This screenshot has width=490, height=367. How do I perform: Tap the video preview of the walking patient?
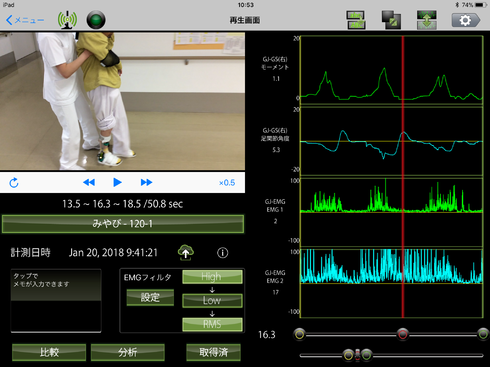(x=122, y=101)
